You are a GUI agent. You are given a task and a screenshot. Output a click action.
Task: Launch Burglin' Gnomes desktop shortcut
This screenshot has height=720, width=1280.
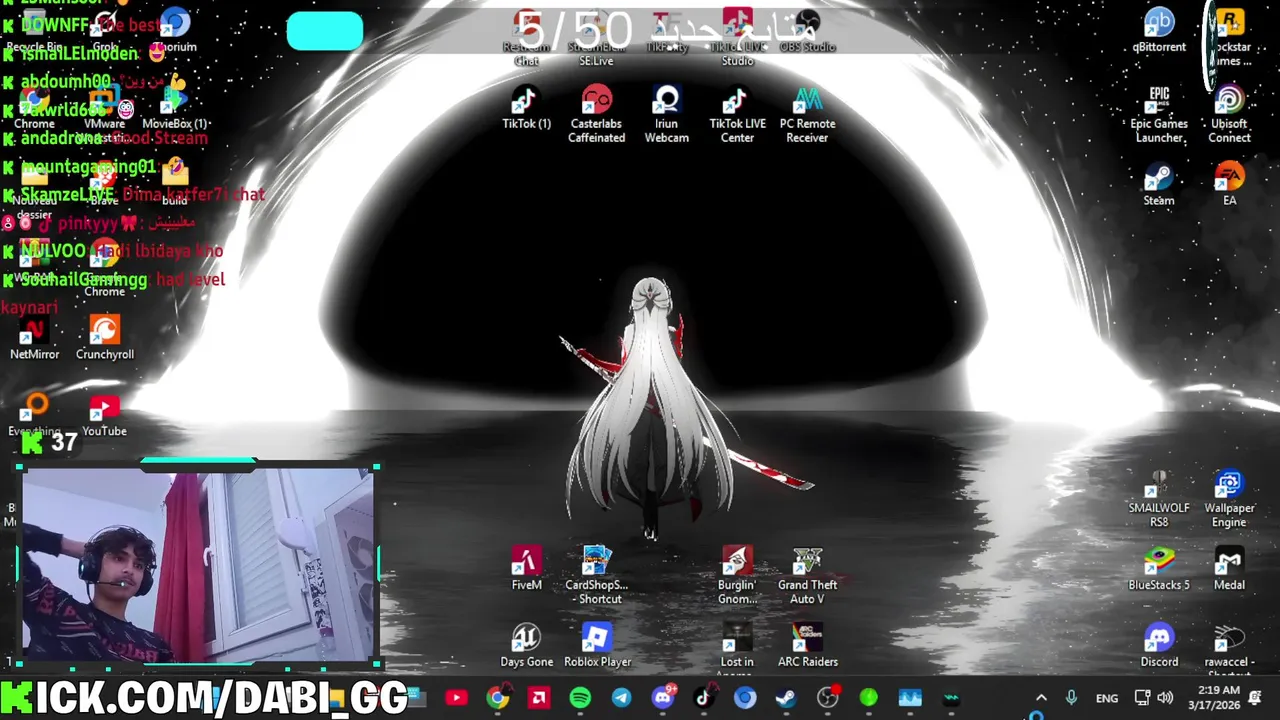tap(738, 575)
